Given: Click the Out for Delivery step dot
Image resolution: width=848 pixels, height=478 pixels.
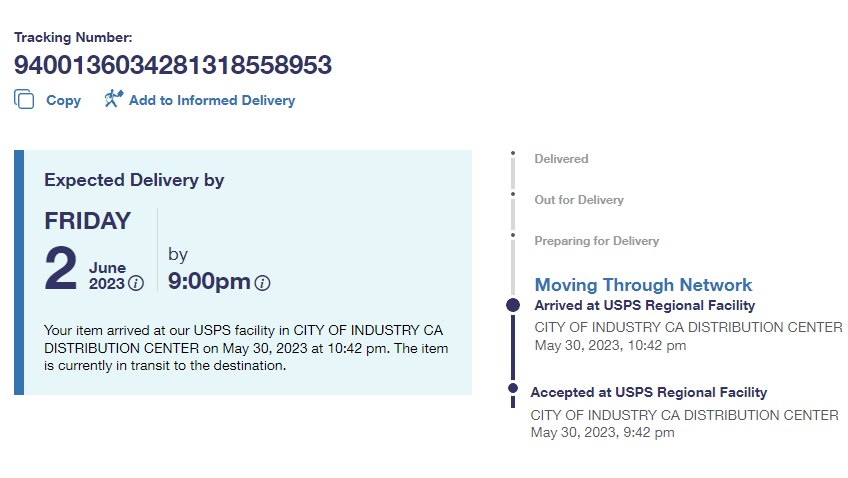Looking at the screenshot, I should click(x=513, y=195).
